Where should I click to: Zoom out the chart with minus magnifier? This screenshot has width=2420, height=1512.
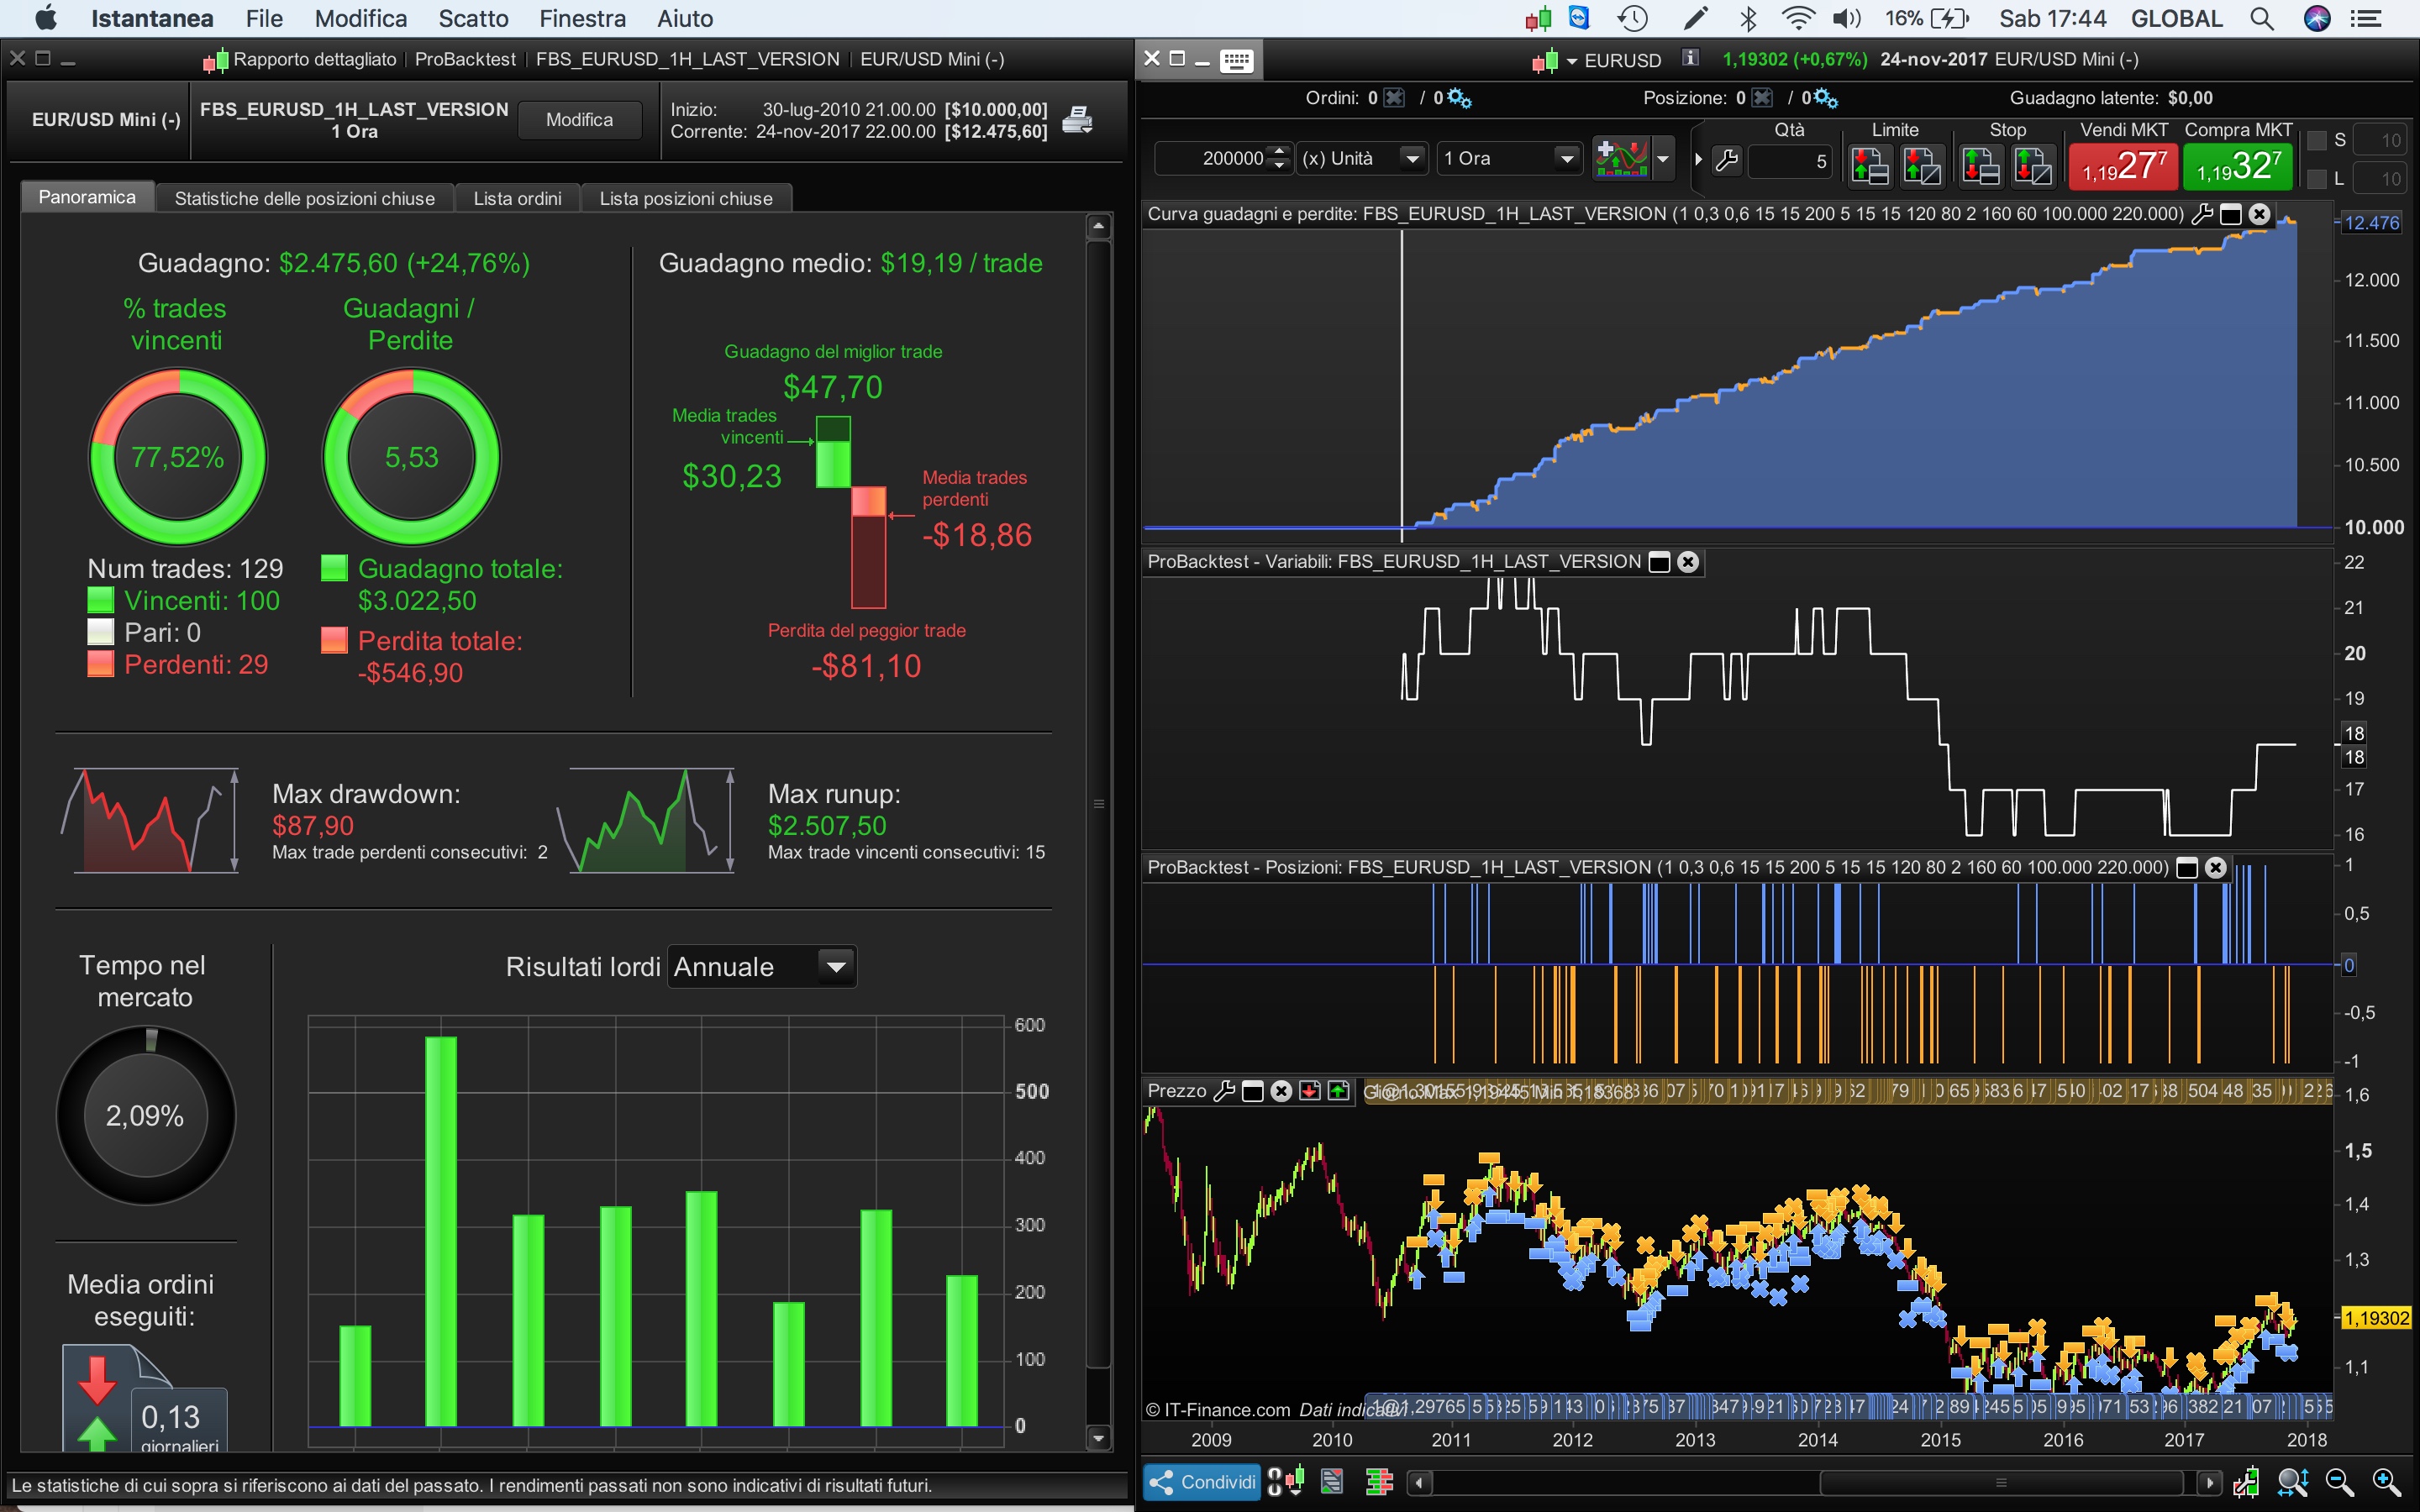[x=2339, y=1481]
